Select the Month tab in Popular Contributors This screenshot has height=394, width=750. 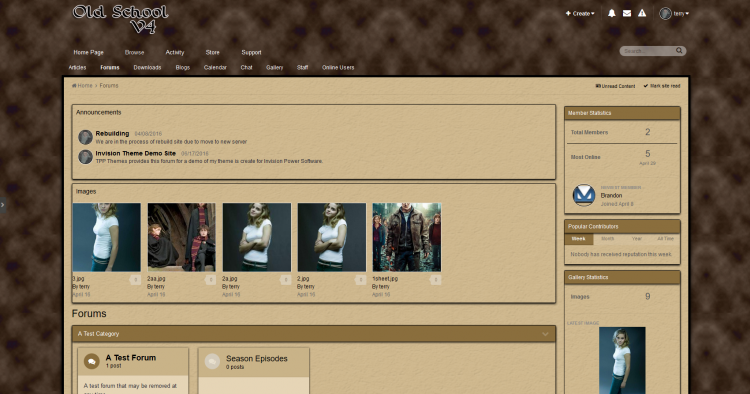[607, 239]
